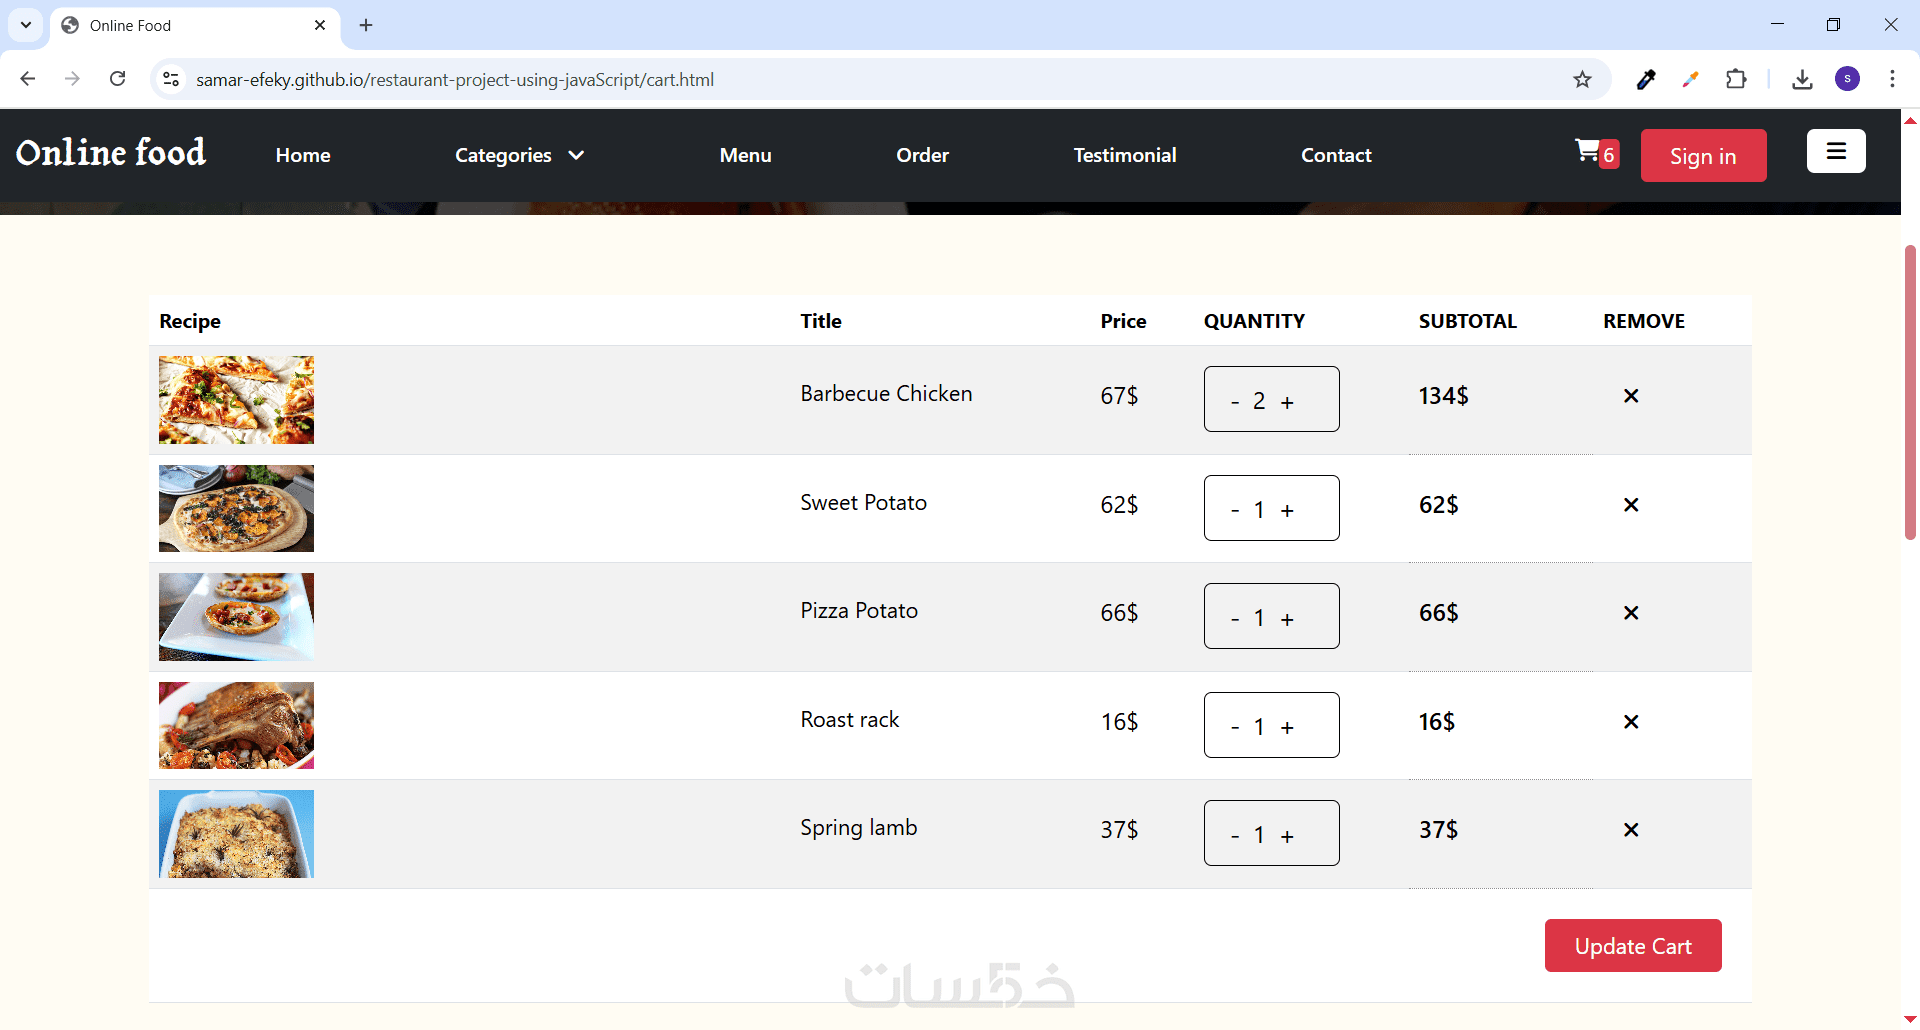Click the 134$ subtotal value
The image size is (1920, 1030).
(x=1443, y=396)
